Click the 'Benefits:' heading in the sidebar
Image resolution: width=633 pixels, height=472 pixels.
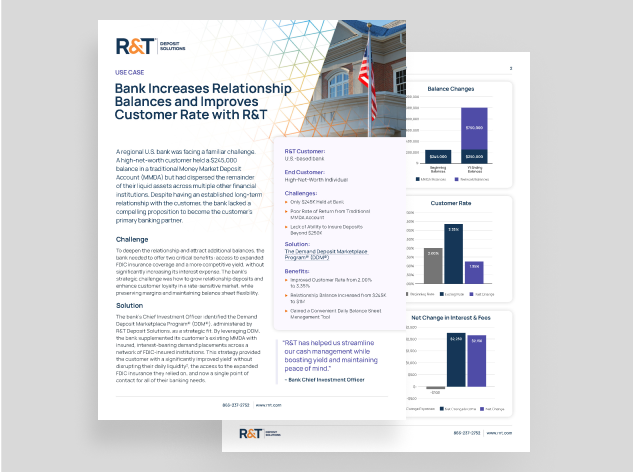(x=297, y=271)
